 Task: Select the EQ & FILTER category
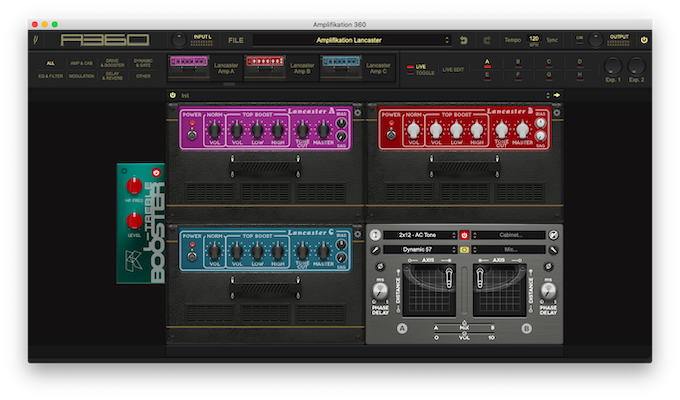click(51, 76)
